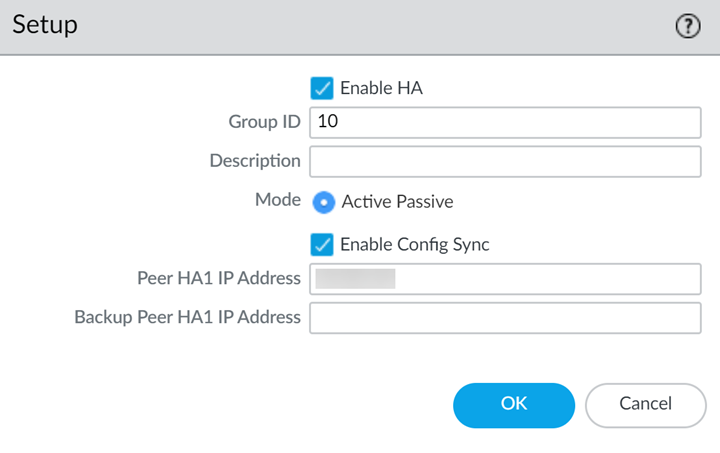The width and height of the screenshot is (720, 453).
Task: Click the Group ID label
Action: [x=264, y=122]
